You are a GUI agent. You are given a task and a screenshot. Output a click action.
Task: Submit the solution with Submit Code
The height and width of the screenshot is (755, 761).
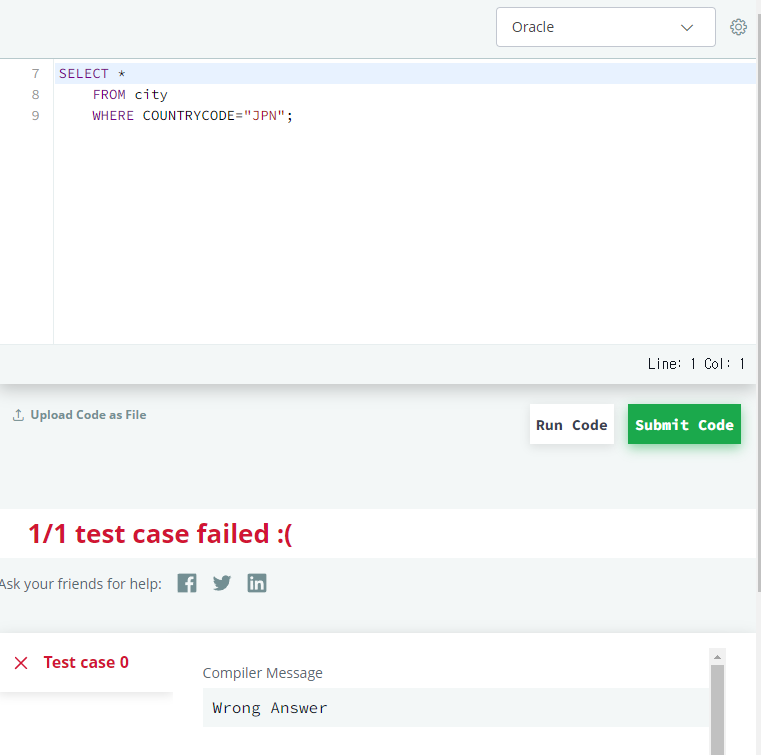click(x=684, y=424)
